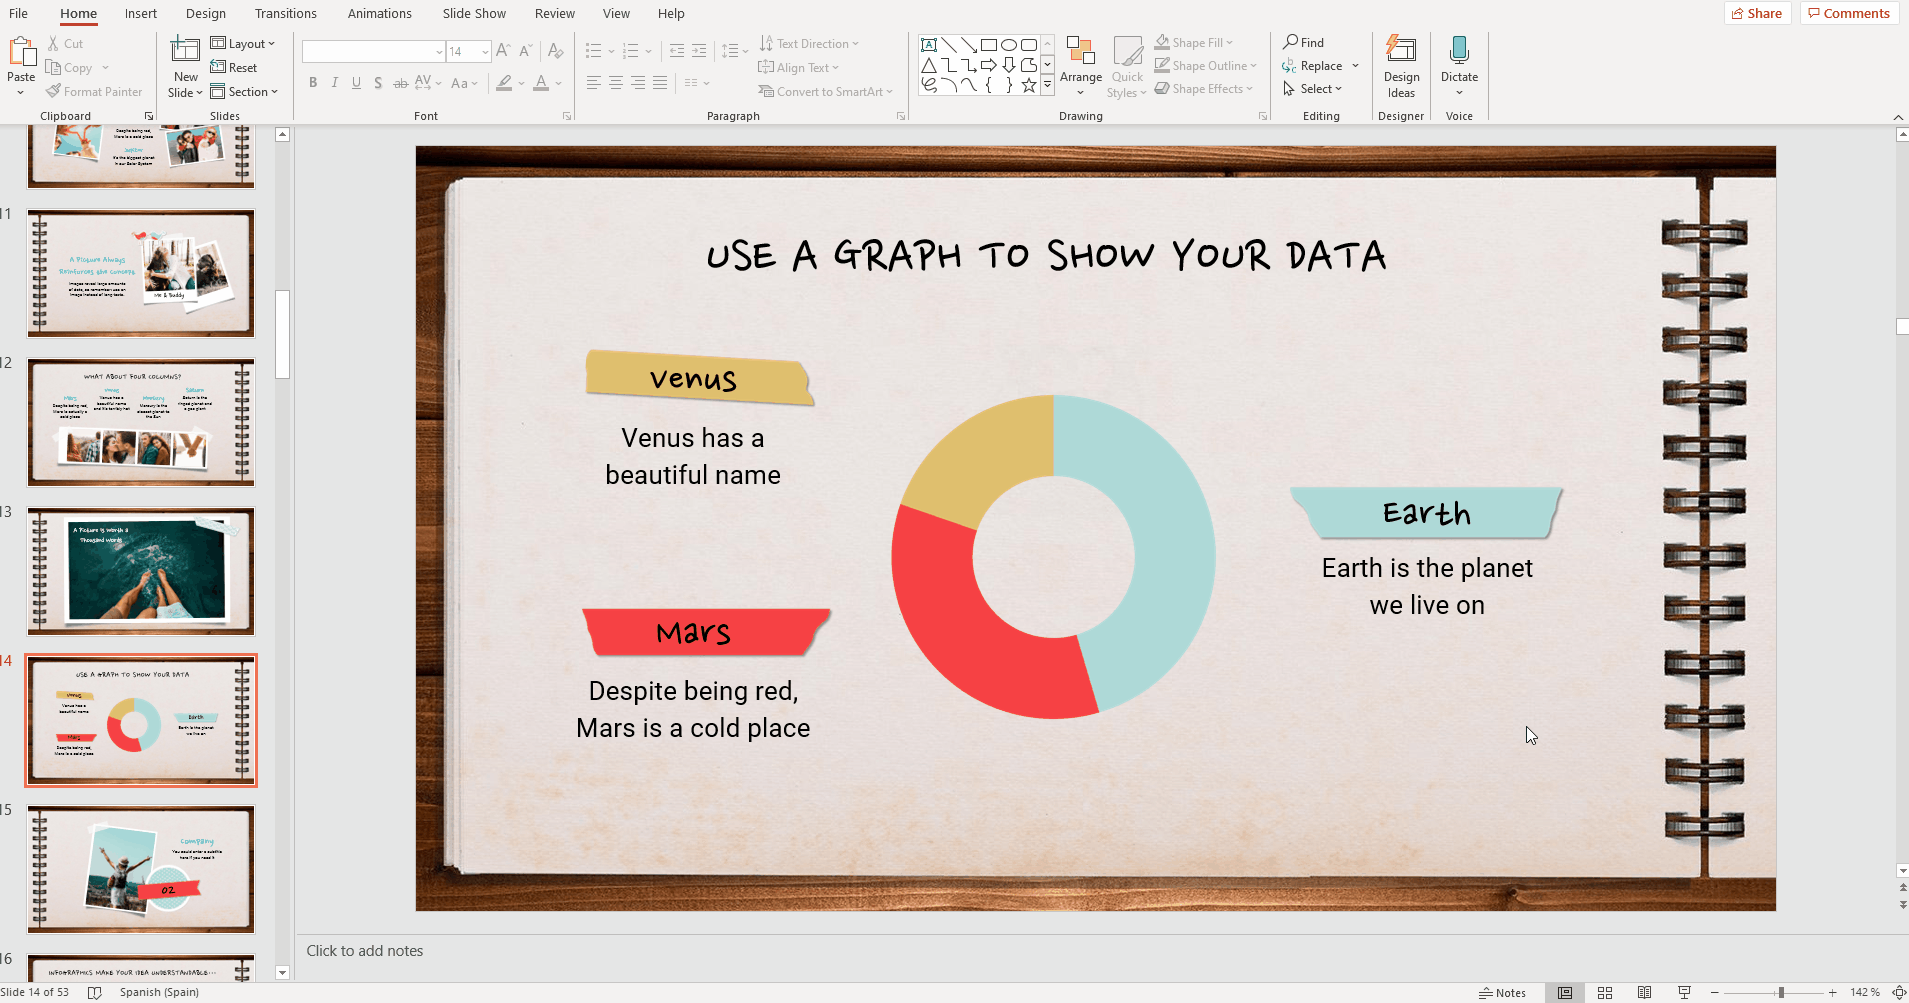Open the Comments panel

pos(1848,13)
